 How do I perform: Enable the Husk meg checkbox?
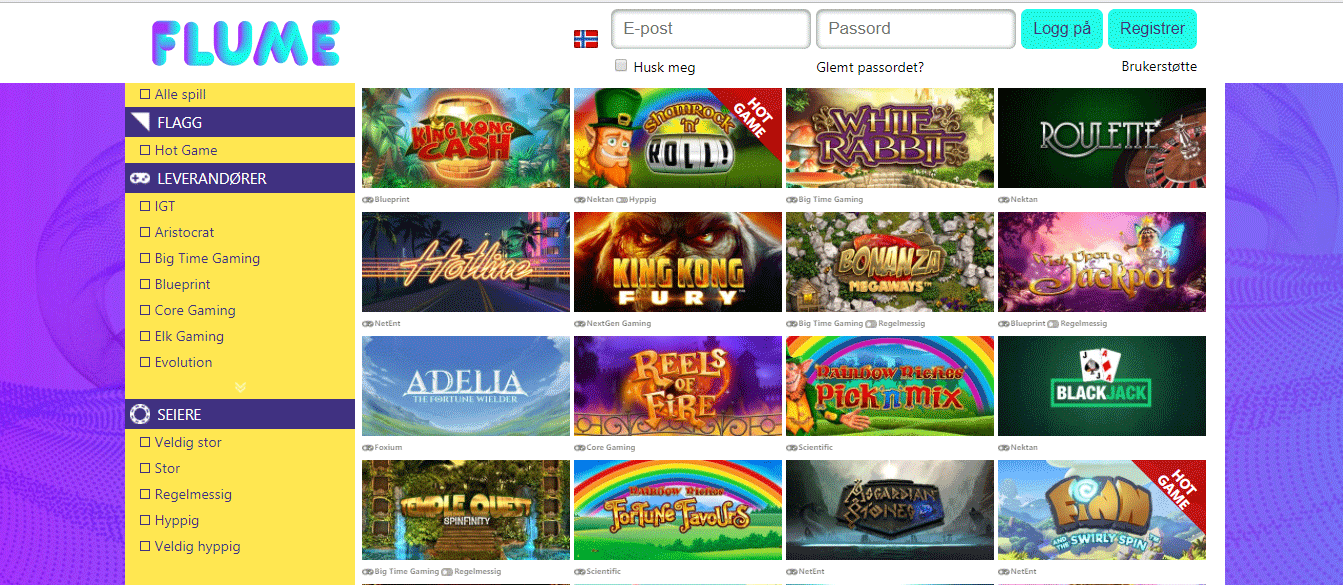click(621, 65)
